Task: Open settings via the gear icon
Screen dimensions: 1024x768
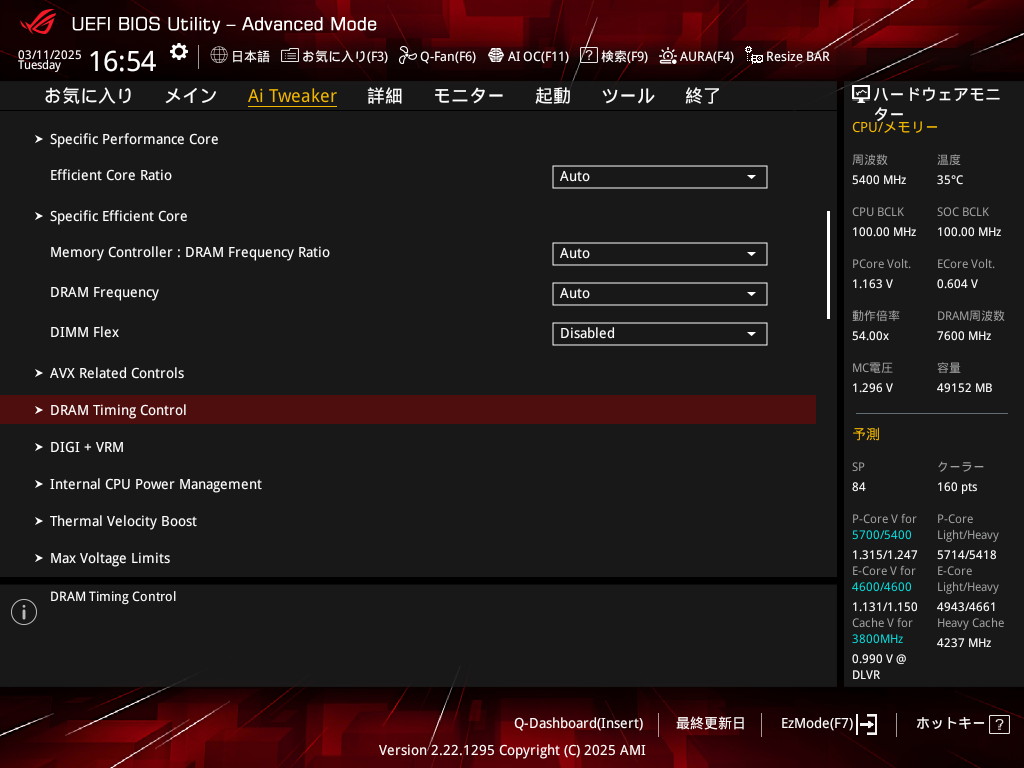Action: click(178, 52)
